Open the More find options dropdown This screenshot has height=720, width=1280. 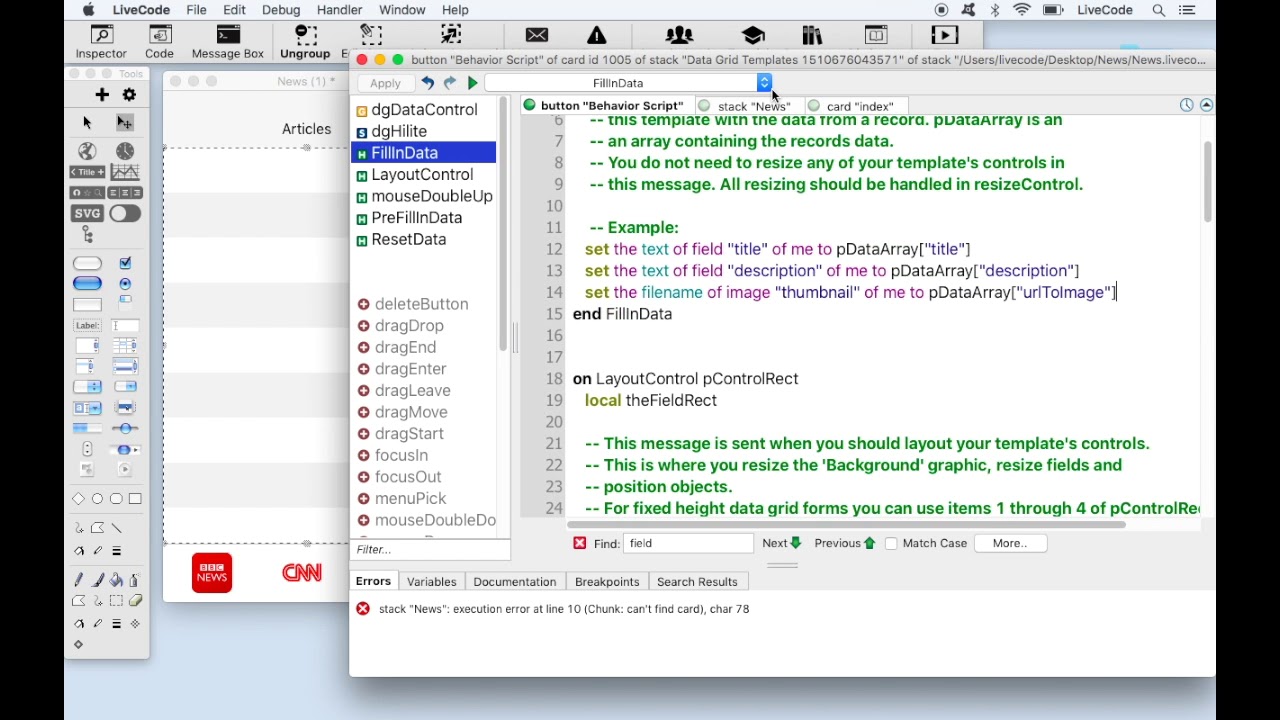[1010, 543]
